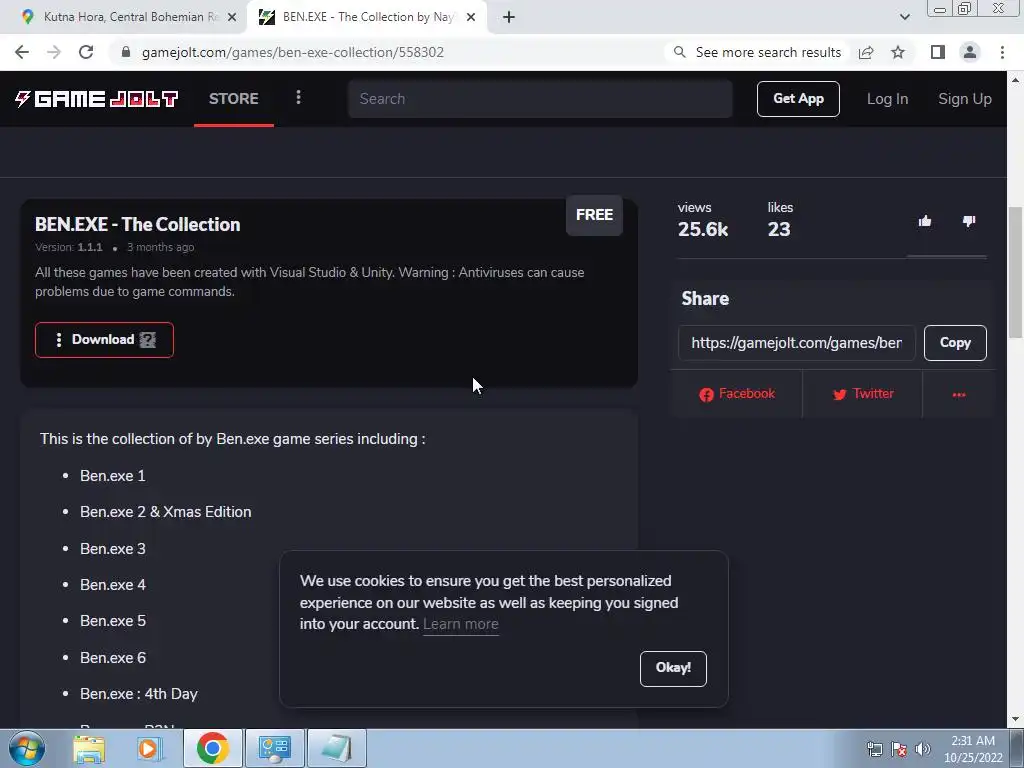Click See more search results magnifier
Viewport: 1024px width, 768px height.
(x=679, y=52)
